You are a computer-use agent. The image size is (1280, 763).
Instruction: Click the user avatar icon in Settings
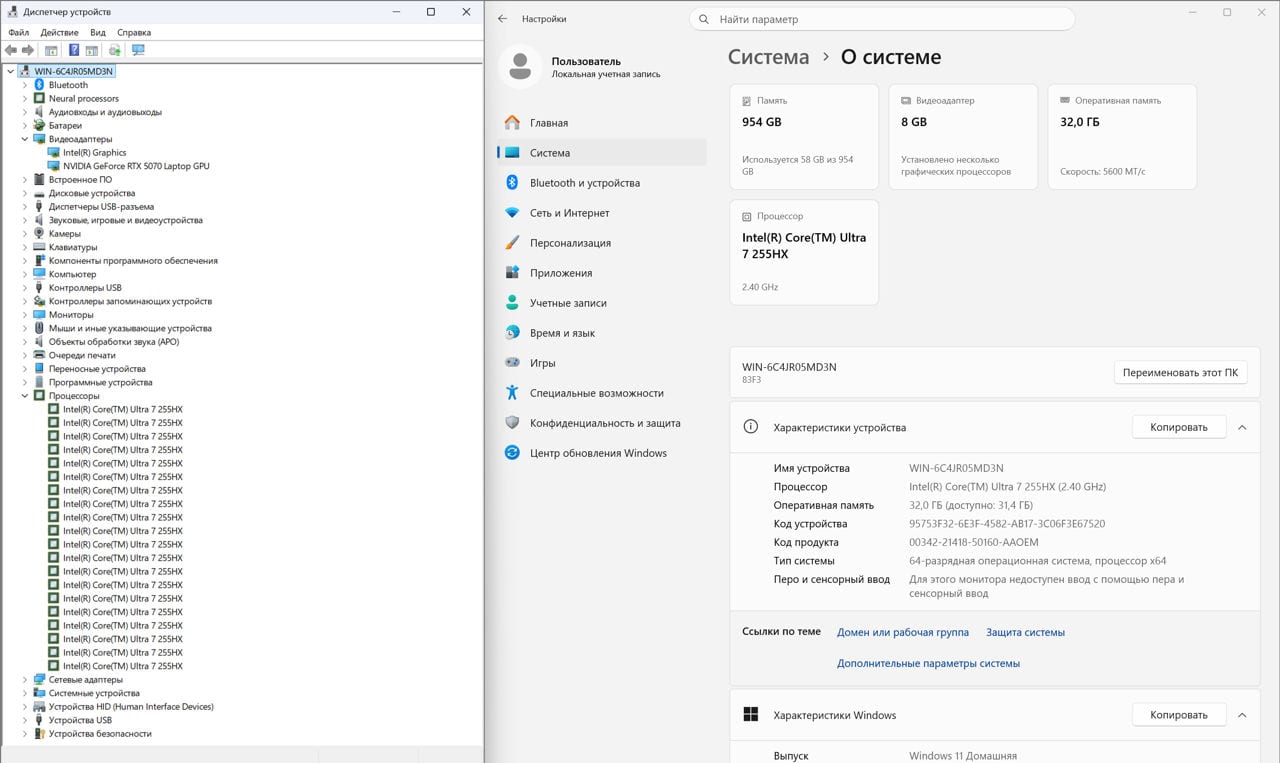[520, 67]
